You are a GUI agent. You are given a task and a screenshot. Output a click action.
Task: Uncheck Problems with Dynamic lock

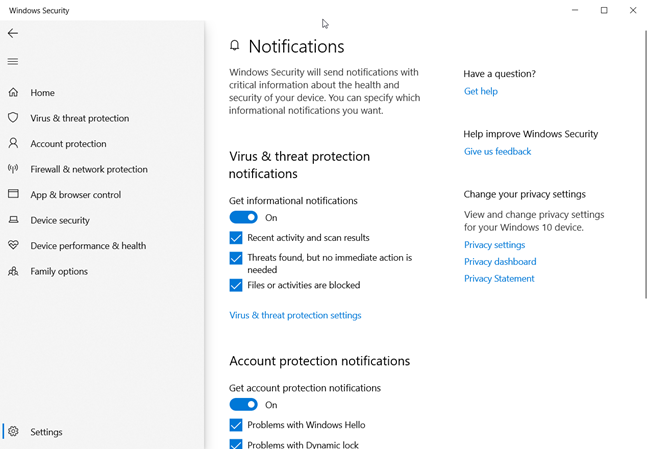[x=236, y=444]
